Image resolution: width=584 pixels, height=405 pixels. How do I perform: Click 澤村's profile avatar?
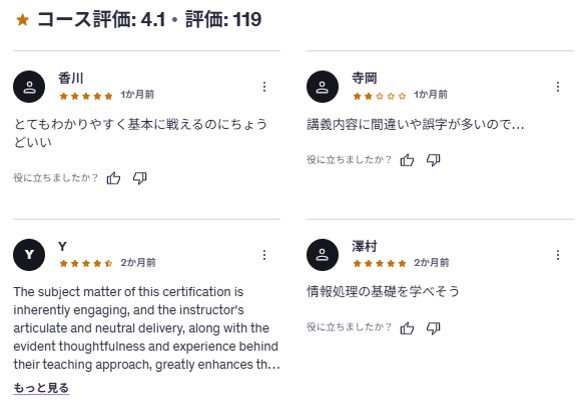click(323, 255)
